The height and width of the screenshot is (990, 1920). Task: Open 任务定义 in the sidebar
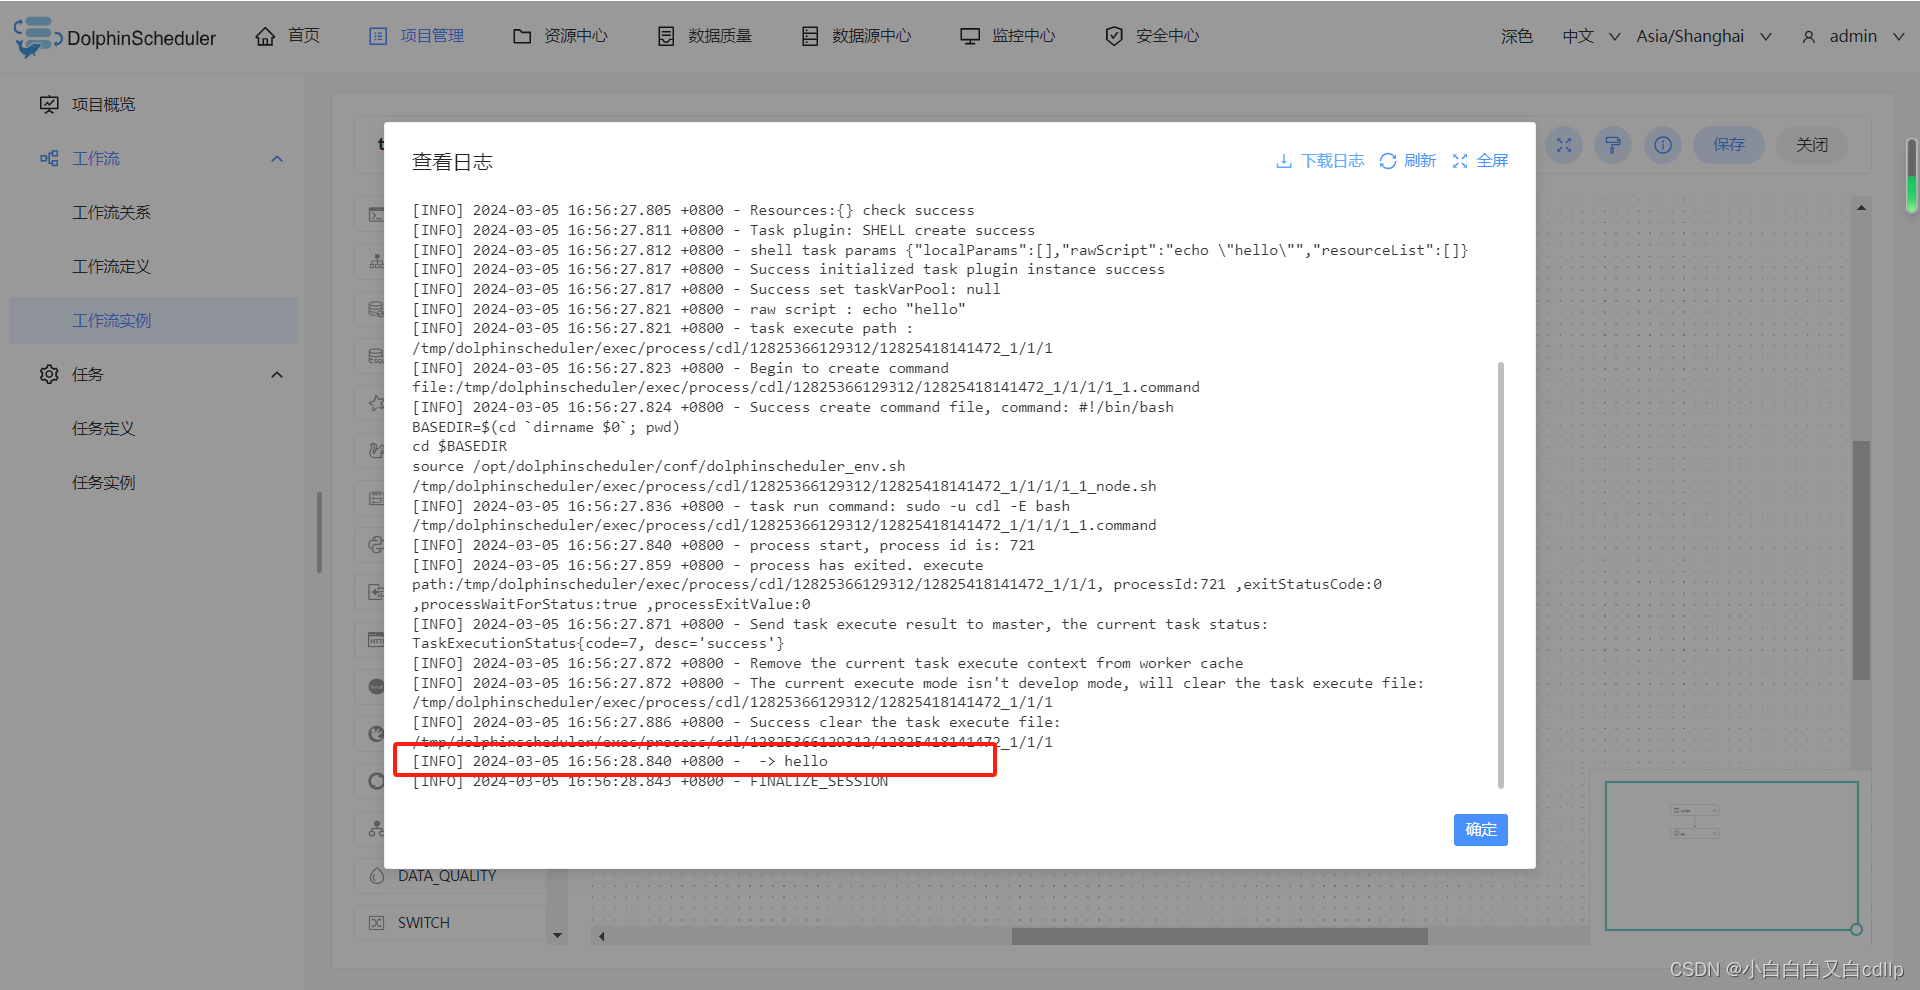(153, 429)
